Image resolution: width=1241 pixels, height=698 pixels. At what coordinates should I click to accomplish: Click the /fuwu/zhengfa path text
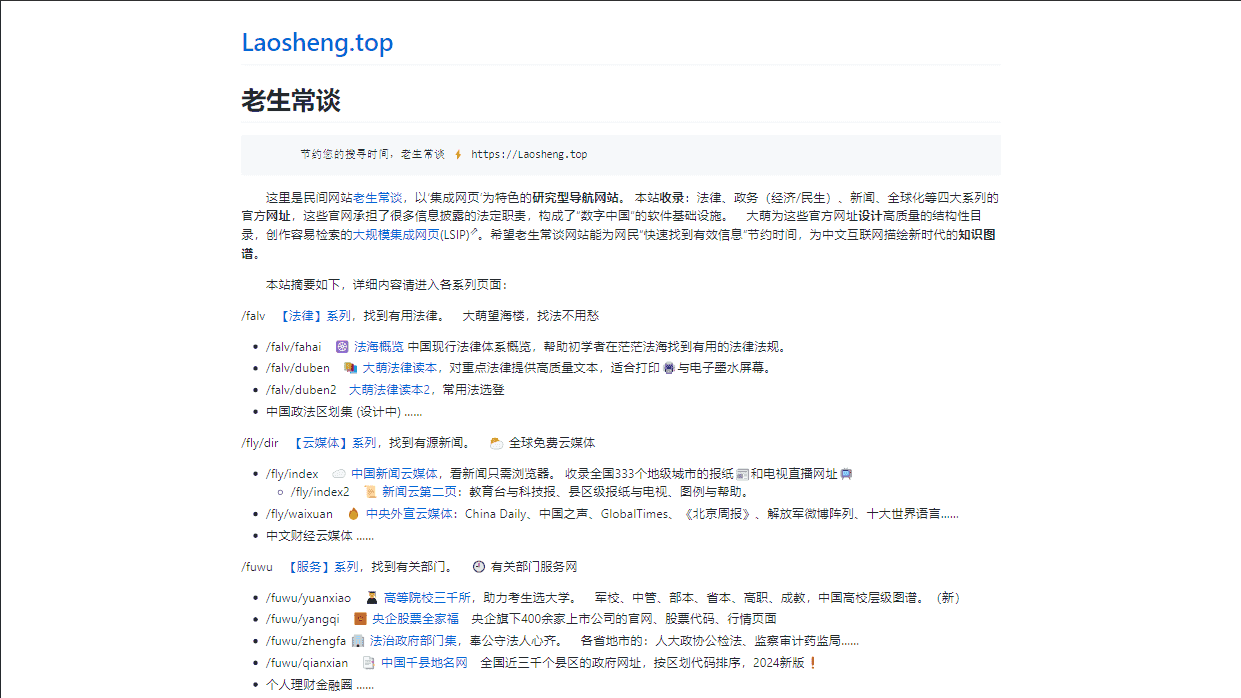(x=306, y=641)
